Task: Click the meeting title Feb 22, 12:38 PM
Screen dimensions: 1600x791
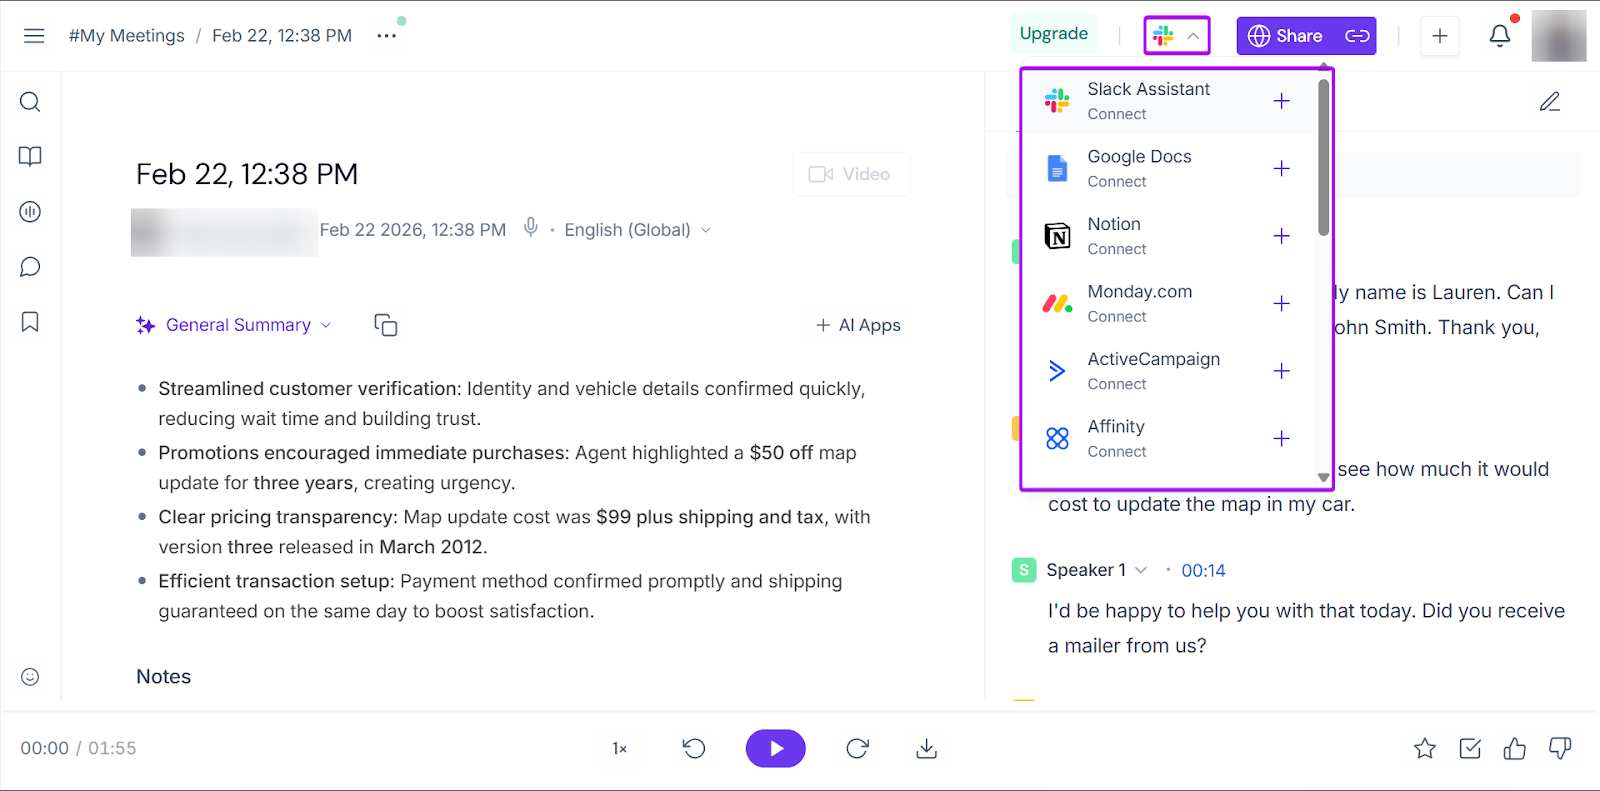Action: (247, 174)
